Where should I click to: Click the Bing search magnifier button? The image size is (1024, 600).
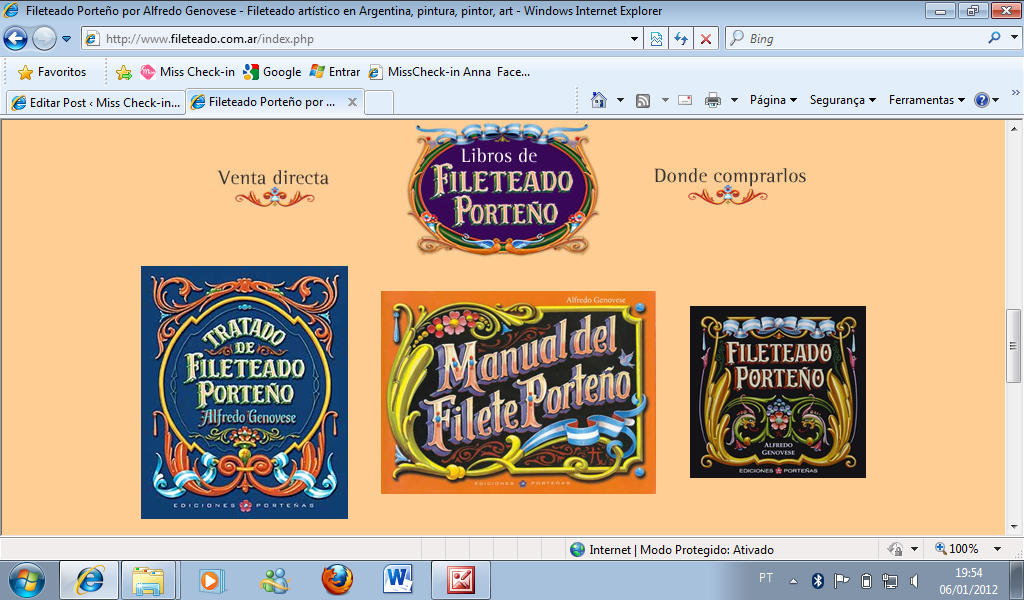pyautogui.click(x=994, y=39)
